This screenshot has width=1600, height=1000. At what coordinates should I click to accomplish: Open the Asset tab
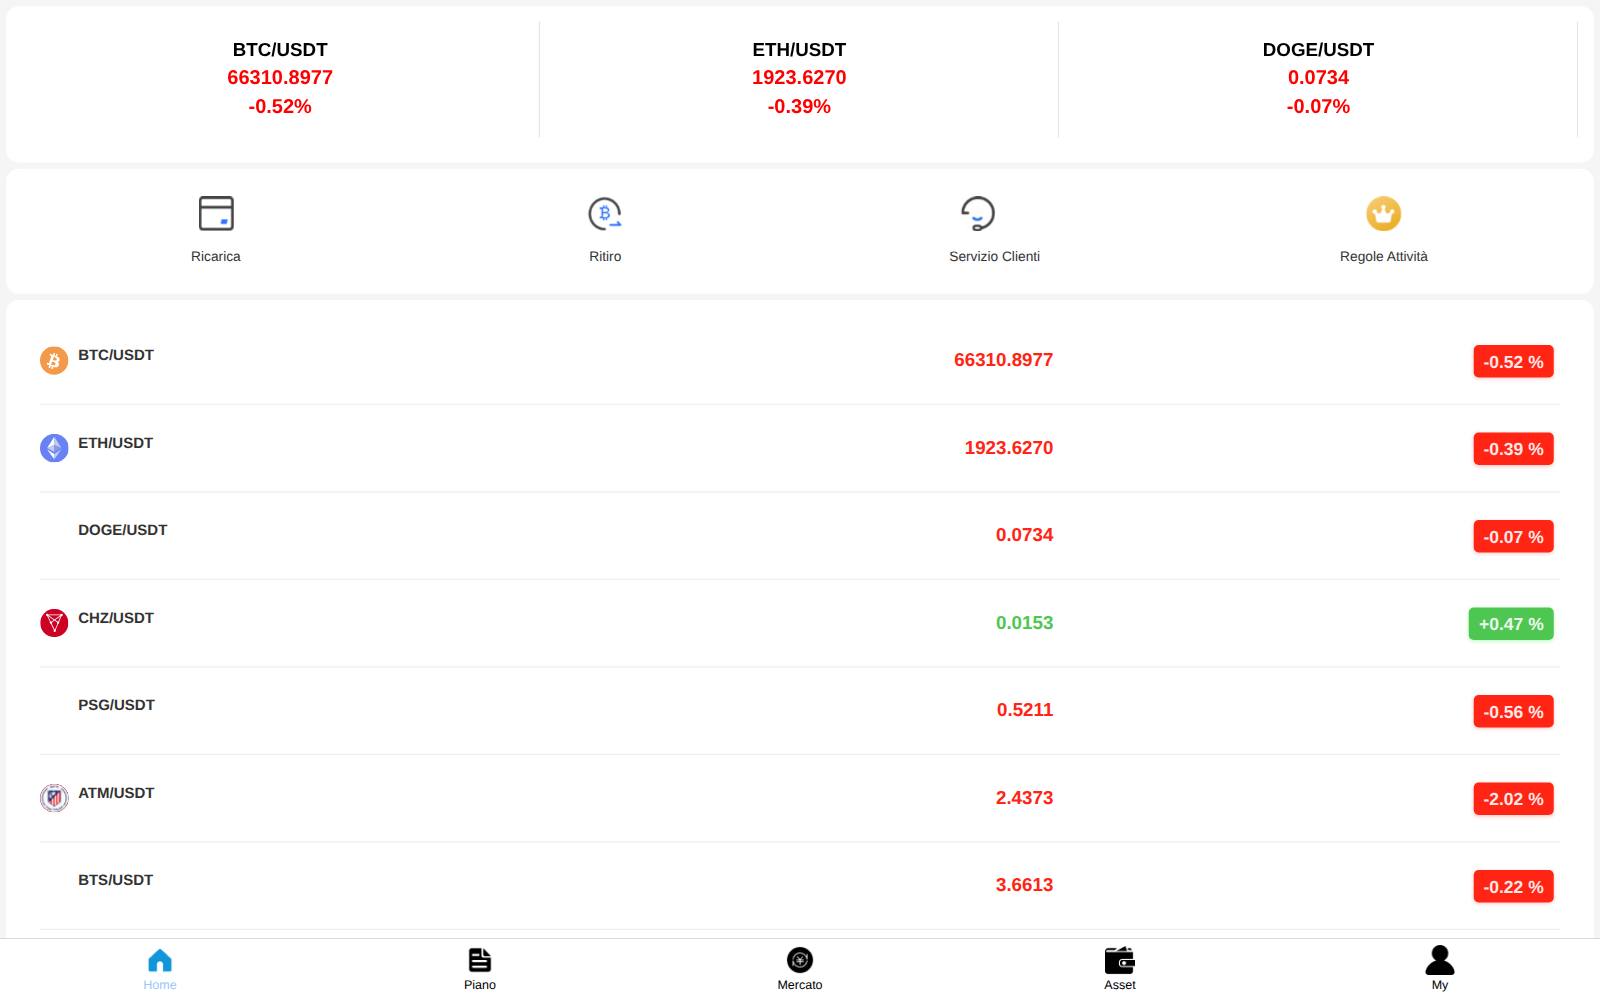tap(1120, 969)
